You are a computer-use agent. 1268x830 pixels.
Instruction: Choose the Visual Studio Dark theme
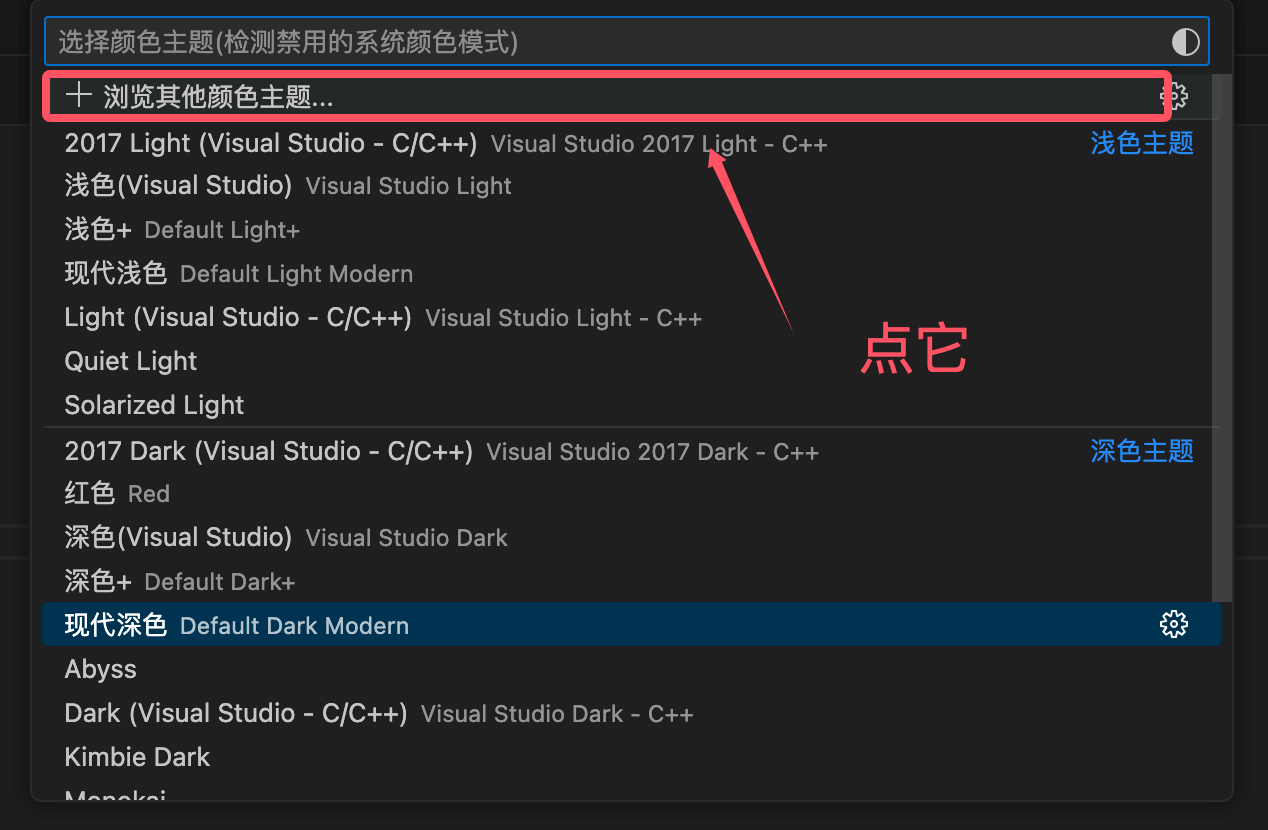178,538
